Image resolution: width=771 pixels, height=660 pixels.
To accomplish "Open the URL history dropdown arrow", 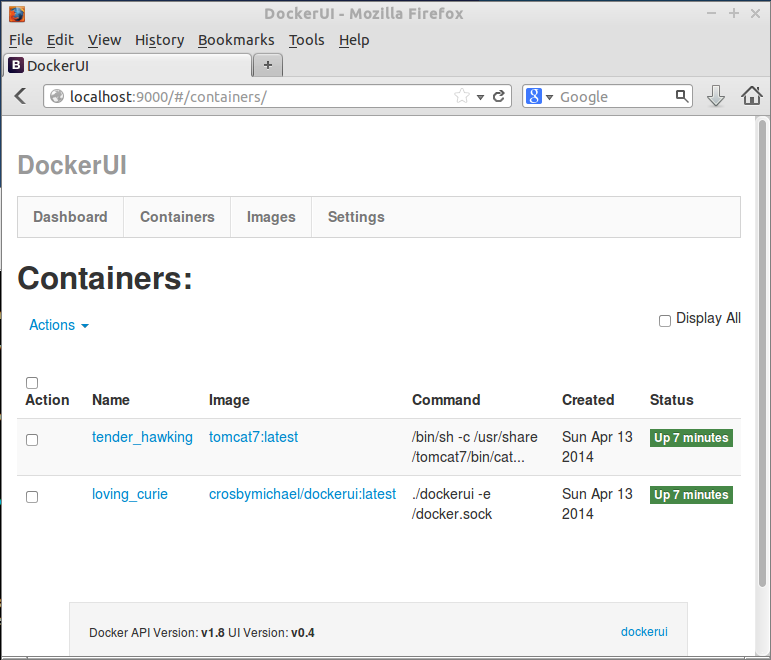I will (480, 97).
